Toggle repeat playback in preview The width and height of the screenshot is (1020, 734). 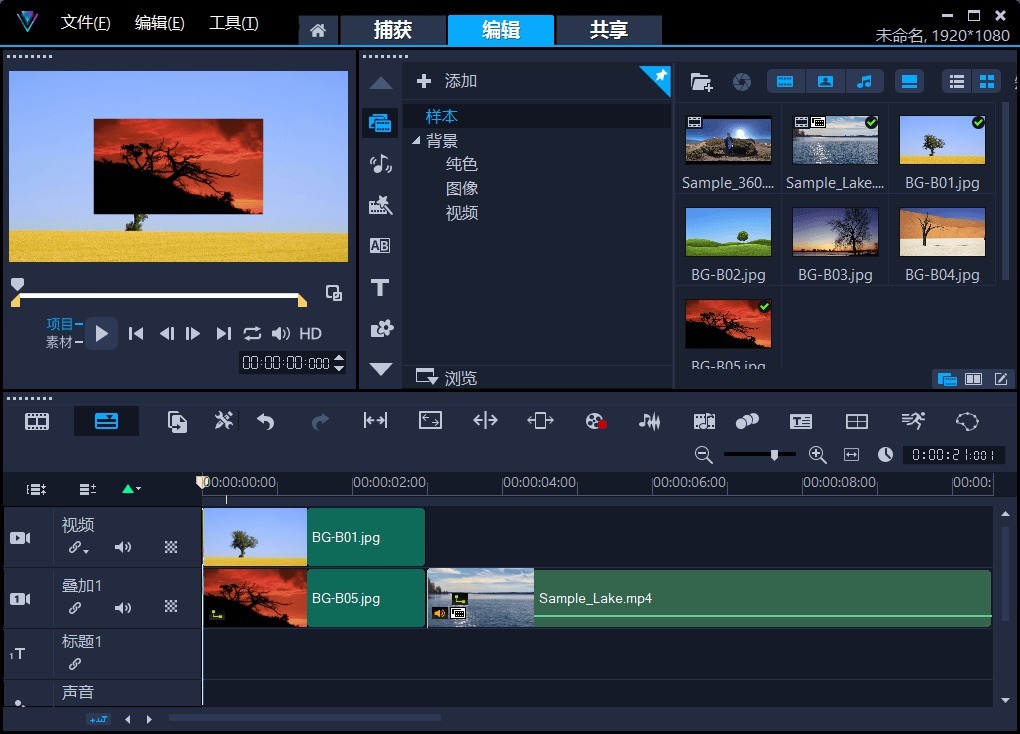(x=252, y=334)
